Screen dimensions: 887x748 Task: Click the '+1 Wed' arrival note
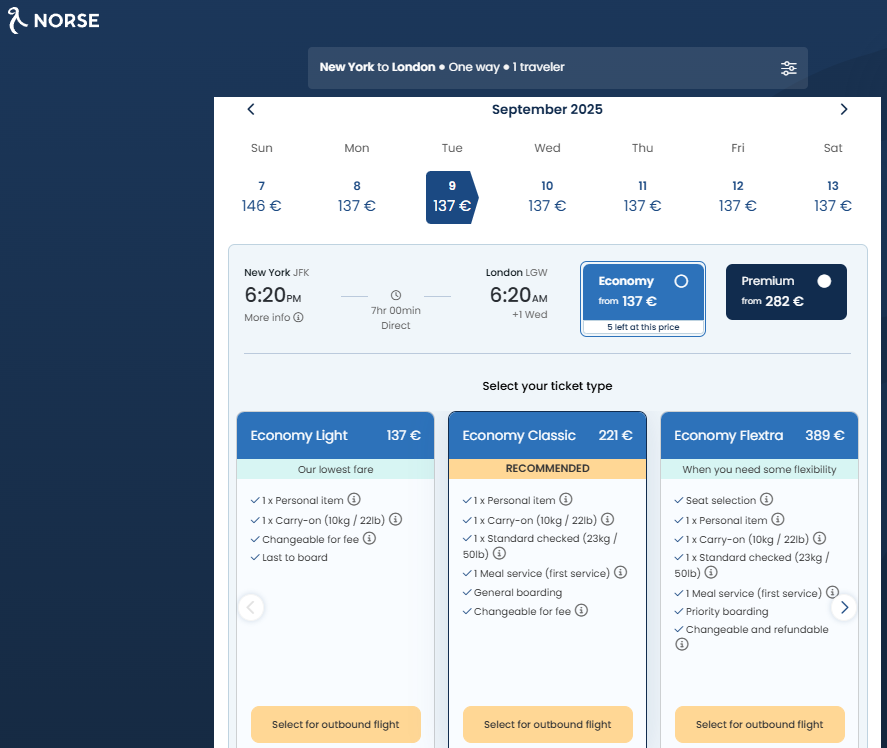pyautogui.click(x=529, y=315)
